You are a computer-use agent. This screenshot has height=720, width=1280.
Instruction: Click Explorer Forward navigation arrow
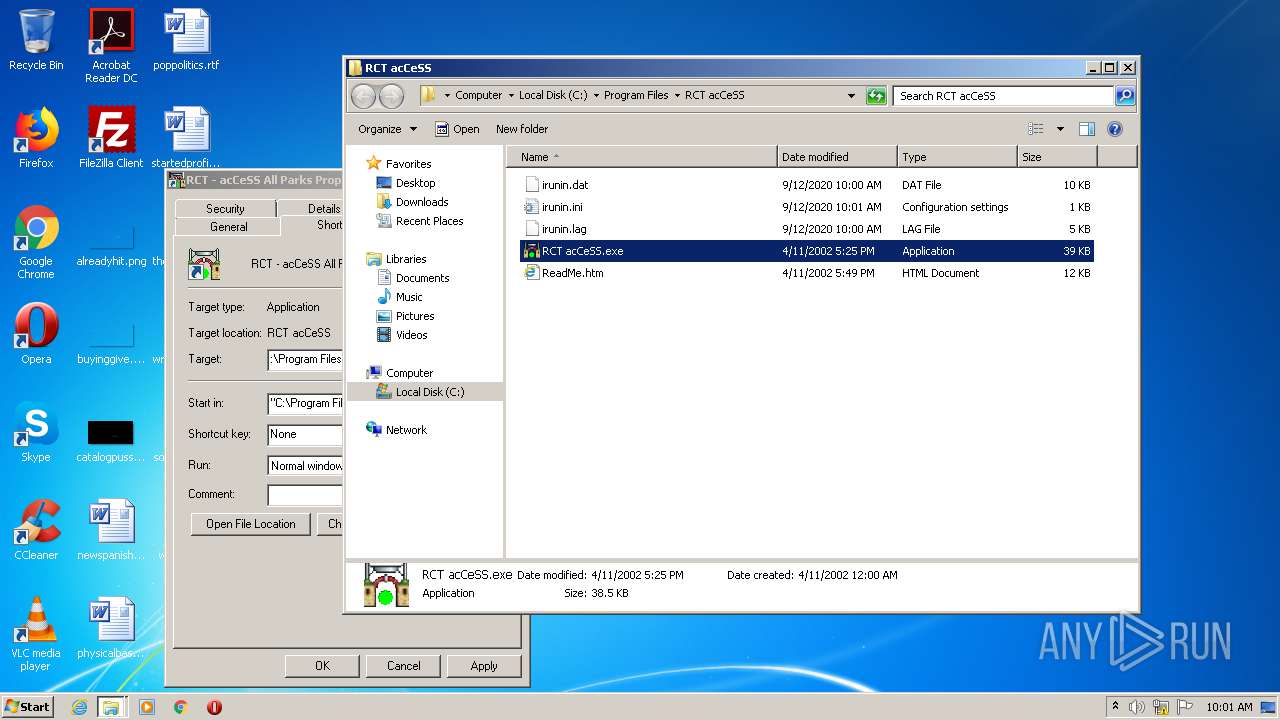tap(391, 96)
